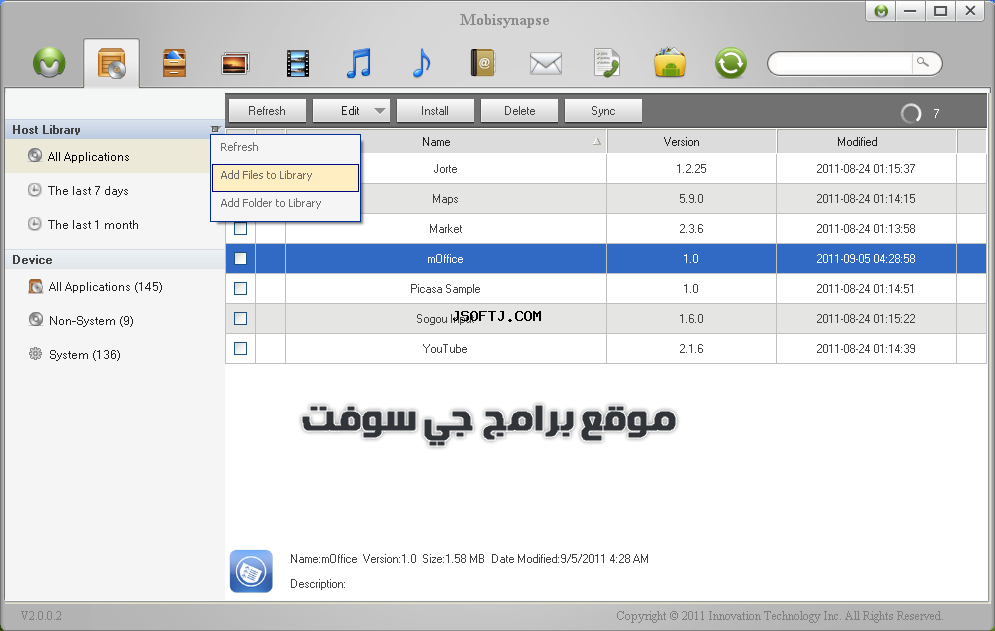
Task: Click version 2.1.6 cell
Action: 691,349
